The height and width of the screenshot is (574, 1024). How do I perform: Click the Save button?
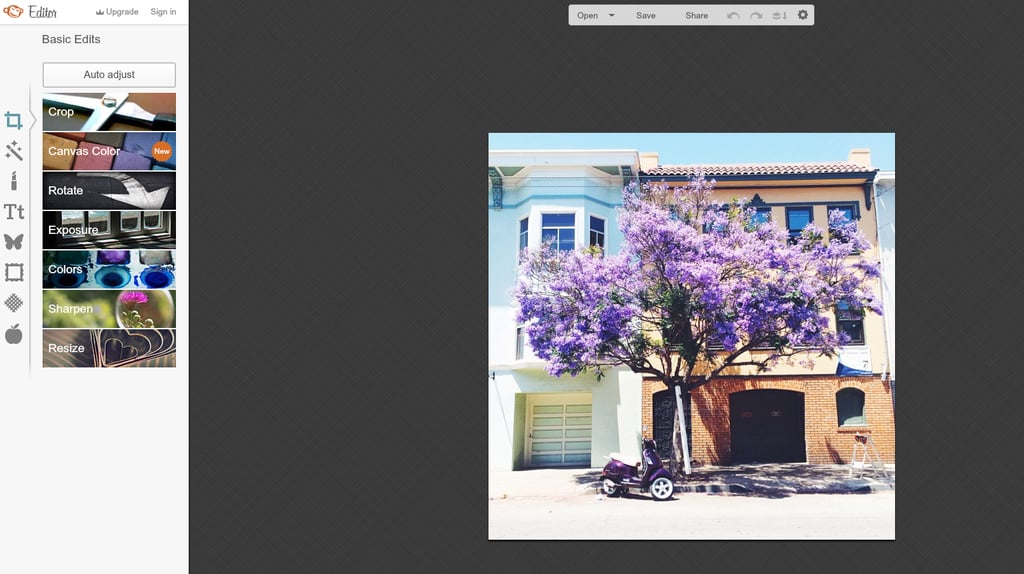point(646,16)
